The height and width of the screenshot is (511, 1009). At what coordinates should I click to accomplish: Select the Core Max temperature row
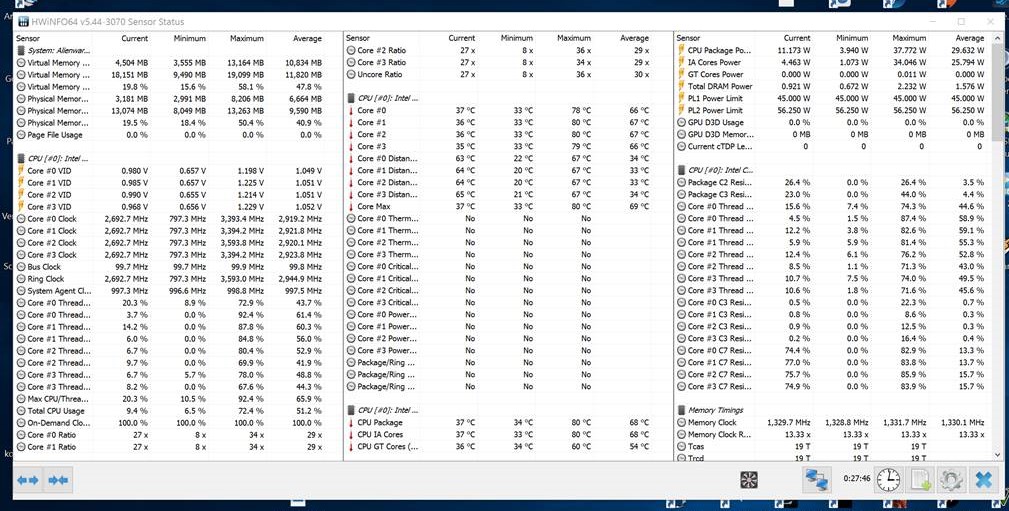point(373,206)
